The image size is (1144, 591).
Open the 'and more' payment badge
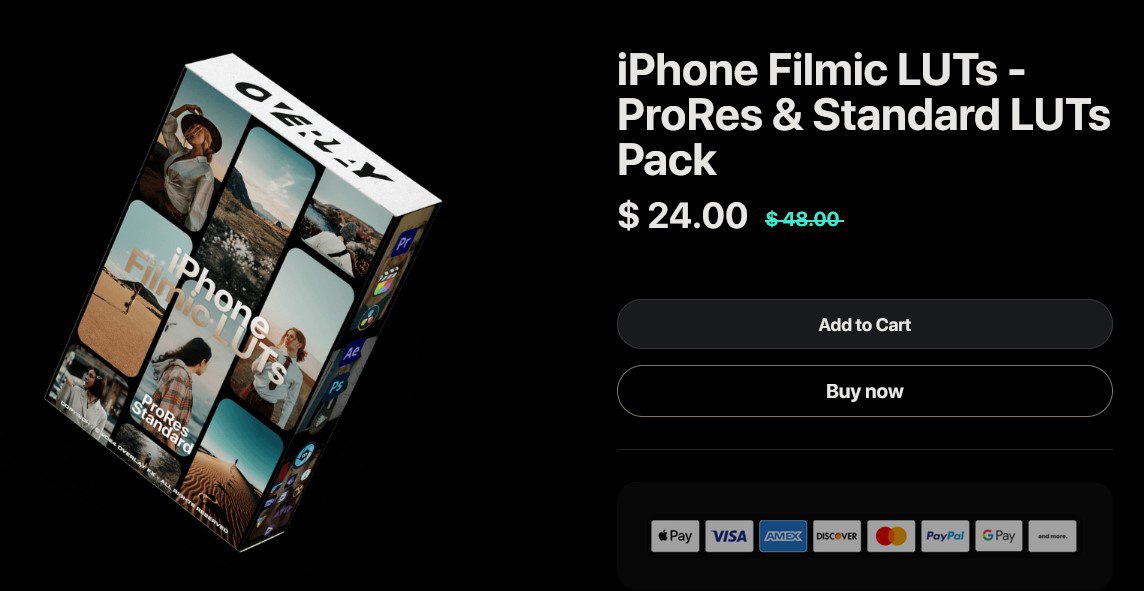point(1053,536)
